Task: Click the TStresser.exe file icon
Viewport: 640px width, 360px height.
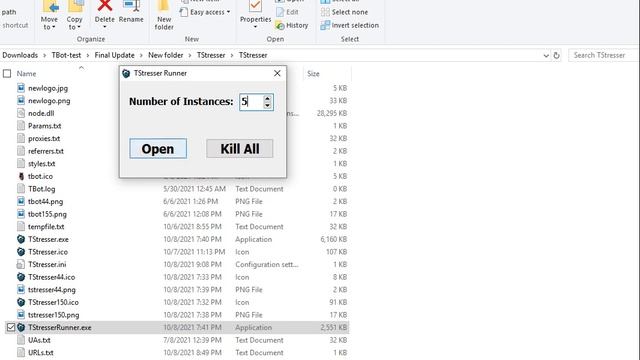Action: [x=21, y=239]
